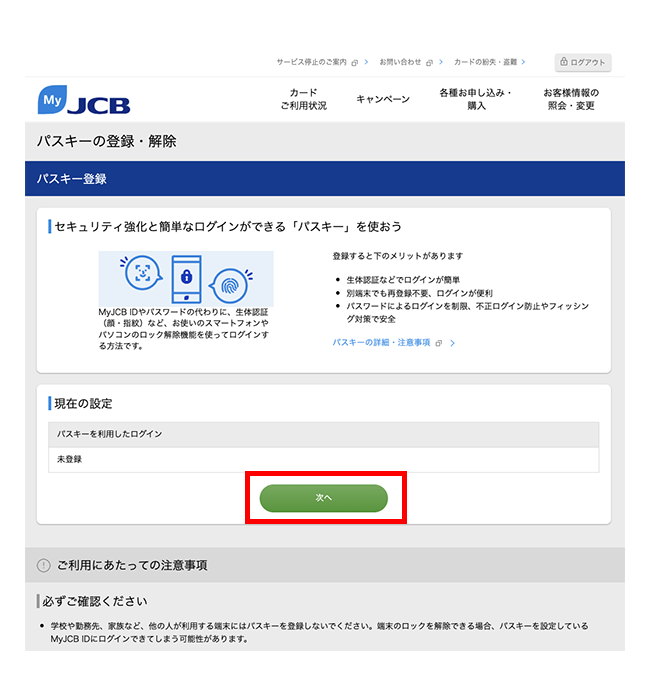The width and height of the screenshot is (650, 700).
Task: Click external-link icon beside パスキーの詳細・注意事項
Action: tap(439, 343)
